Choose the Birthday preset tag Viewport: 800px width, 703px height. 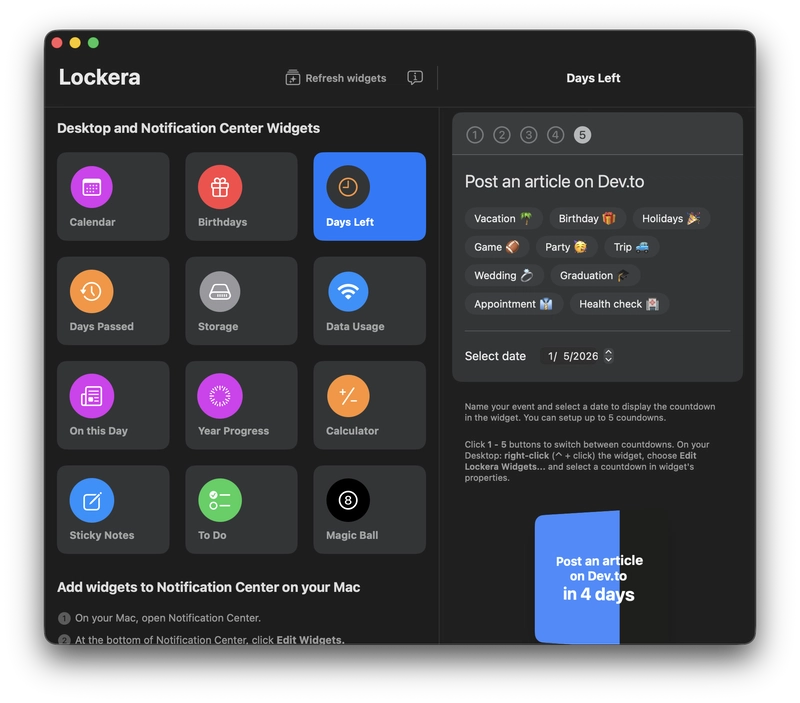(x=587, y=218)
